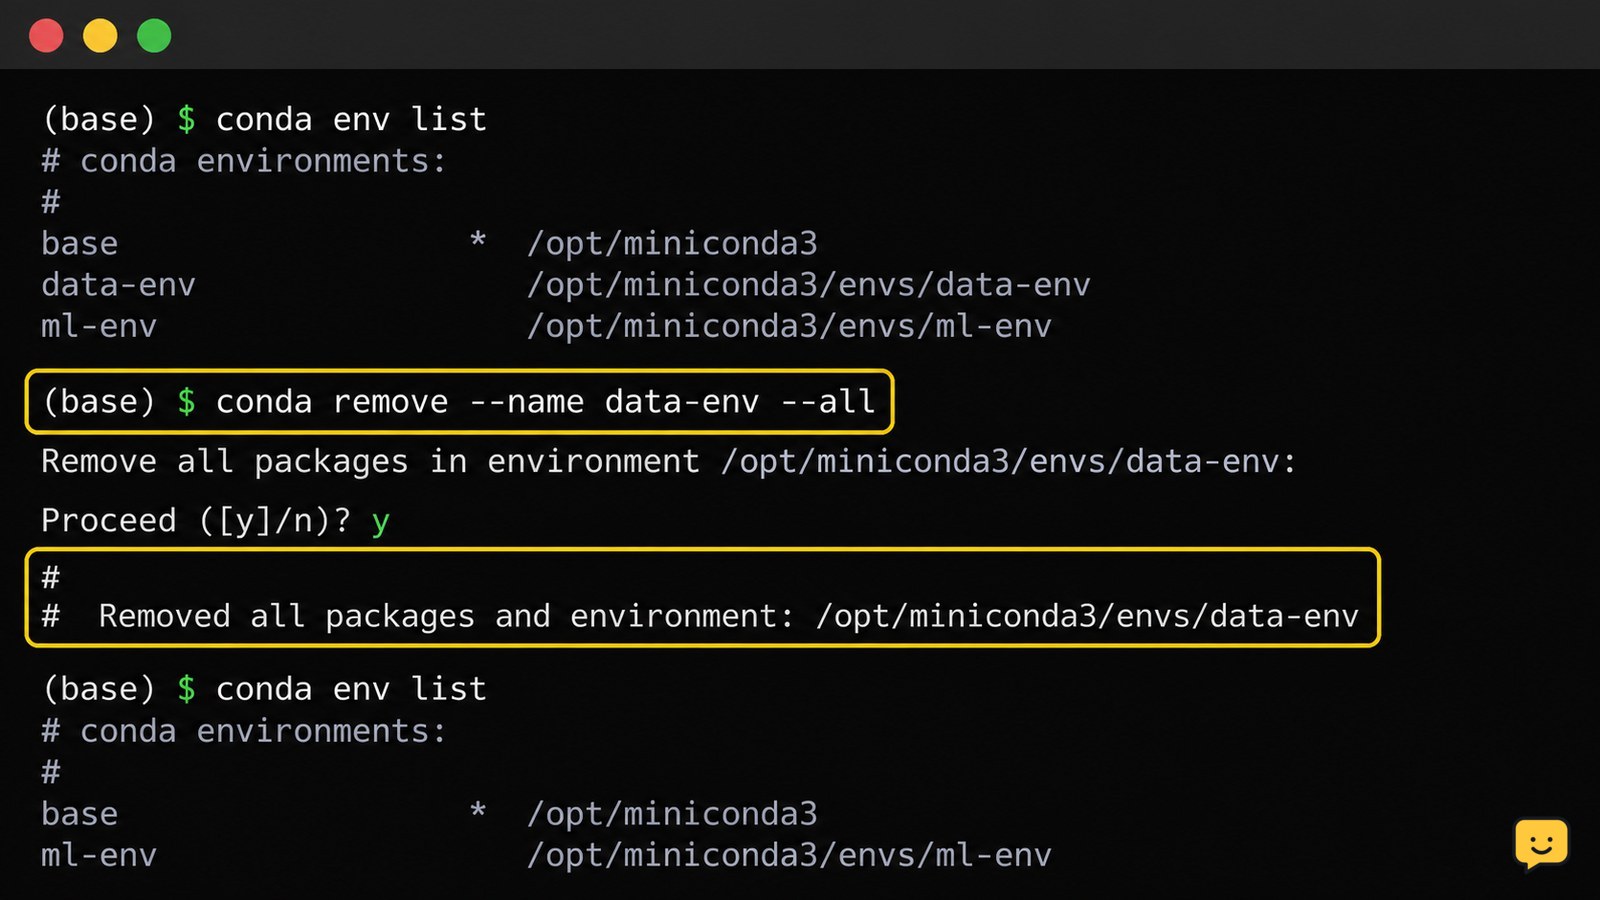
Task: Click the 'data-env' environment name in first list
Action: pos(118,285)
